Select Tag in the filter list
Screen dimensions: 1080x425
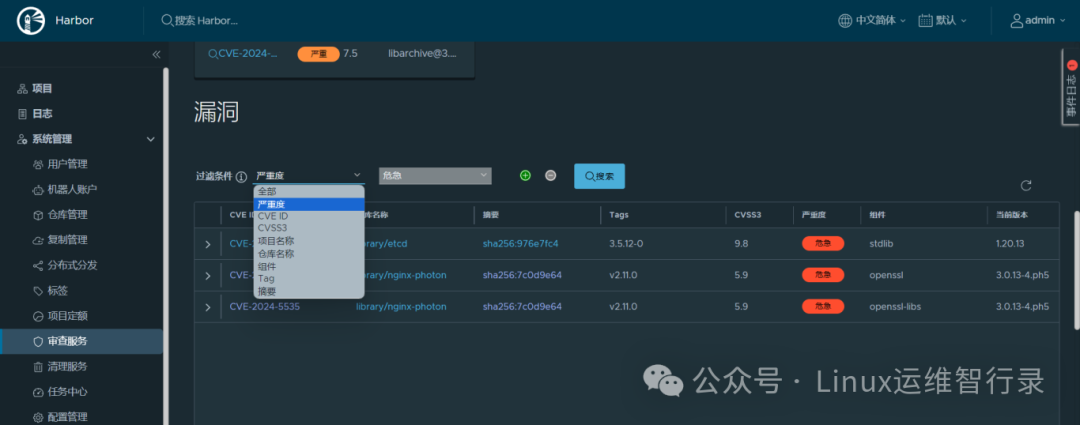click(x=309, y=278)
